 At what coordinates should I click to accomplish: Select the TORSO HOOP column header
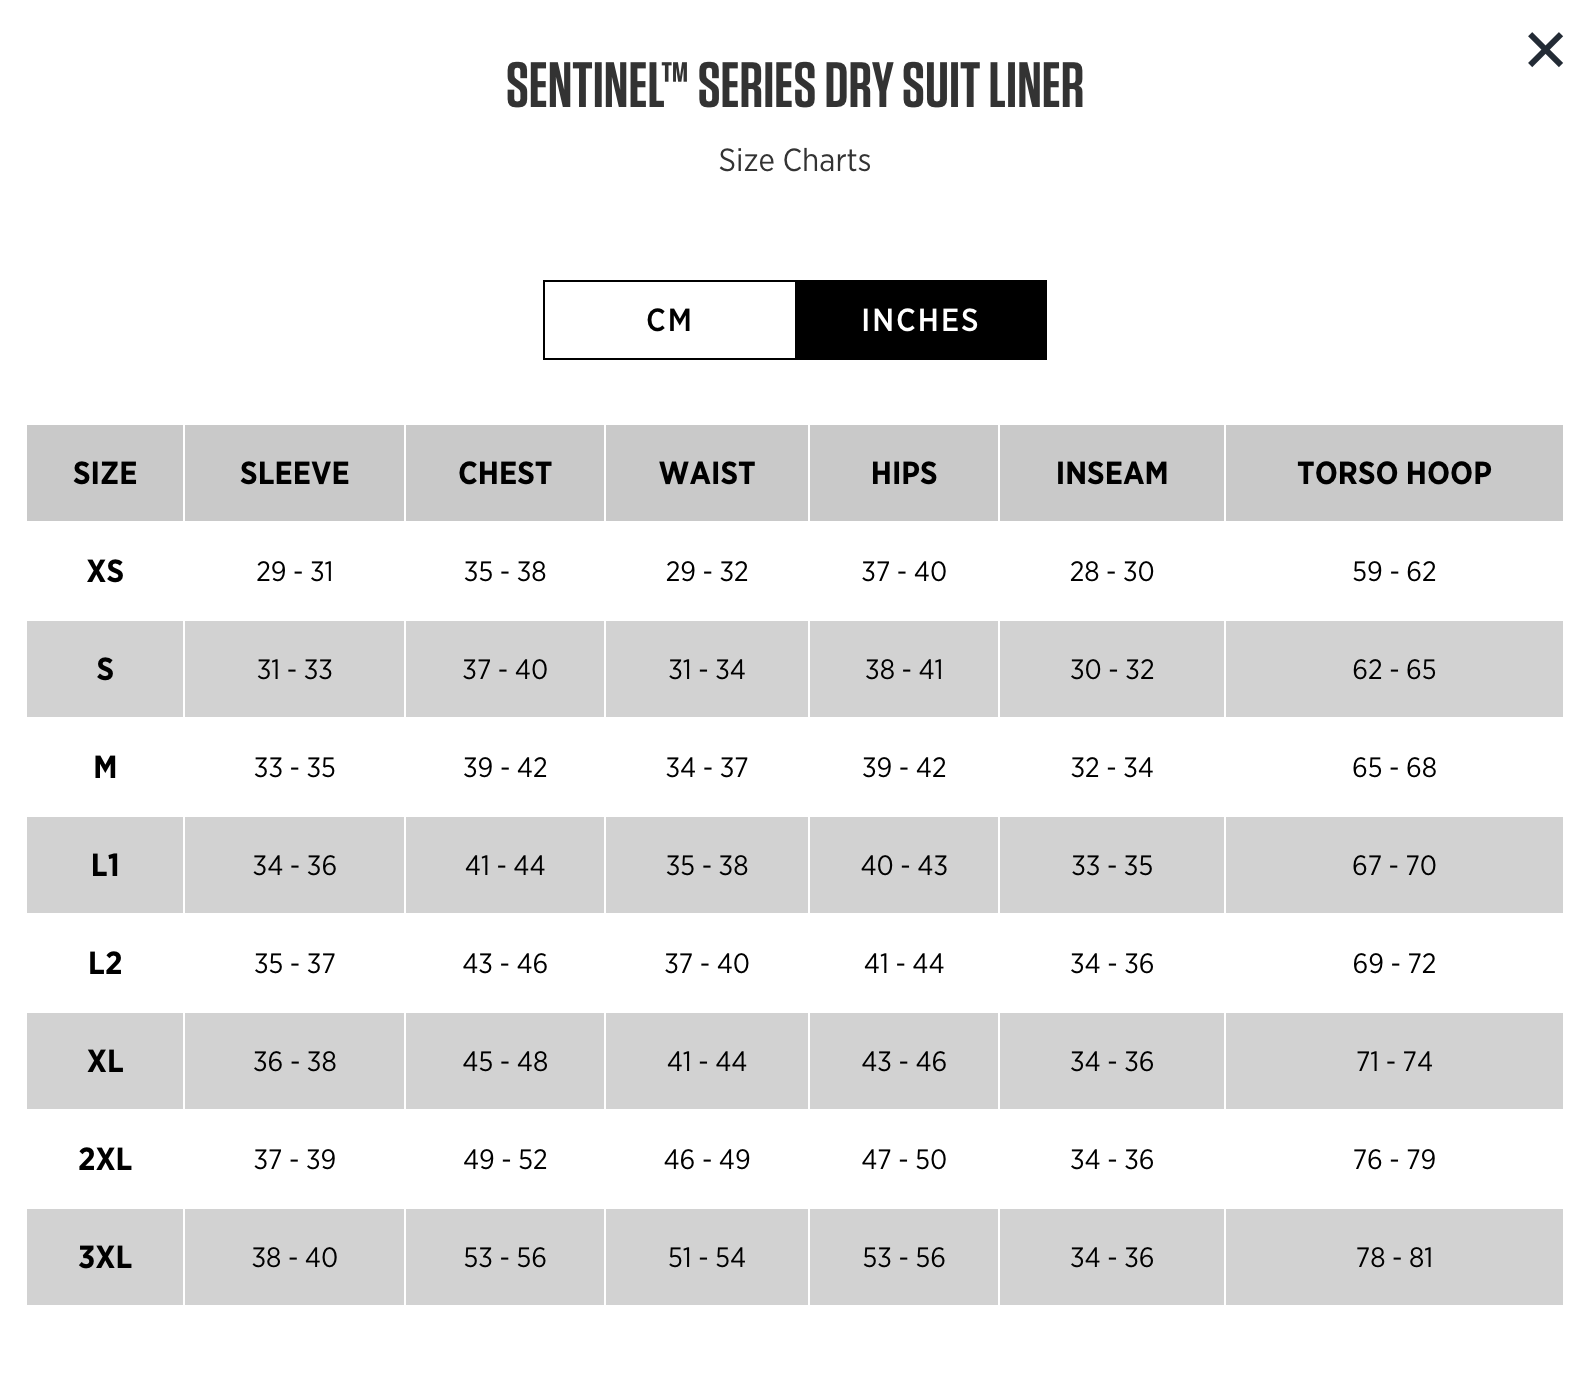(x=1394, y=473)
